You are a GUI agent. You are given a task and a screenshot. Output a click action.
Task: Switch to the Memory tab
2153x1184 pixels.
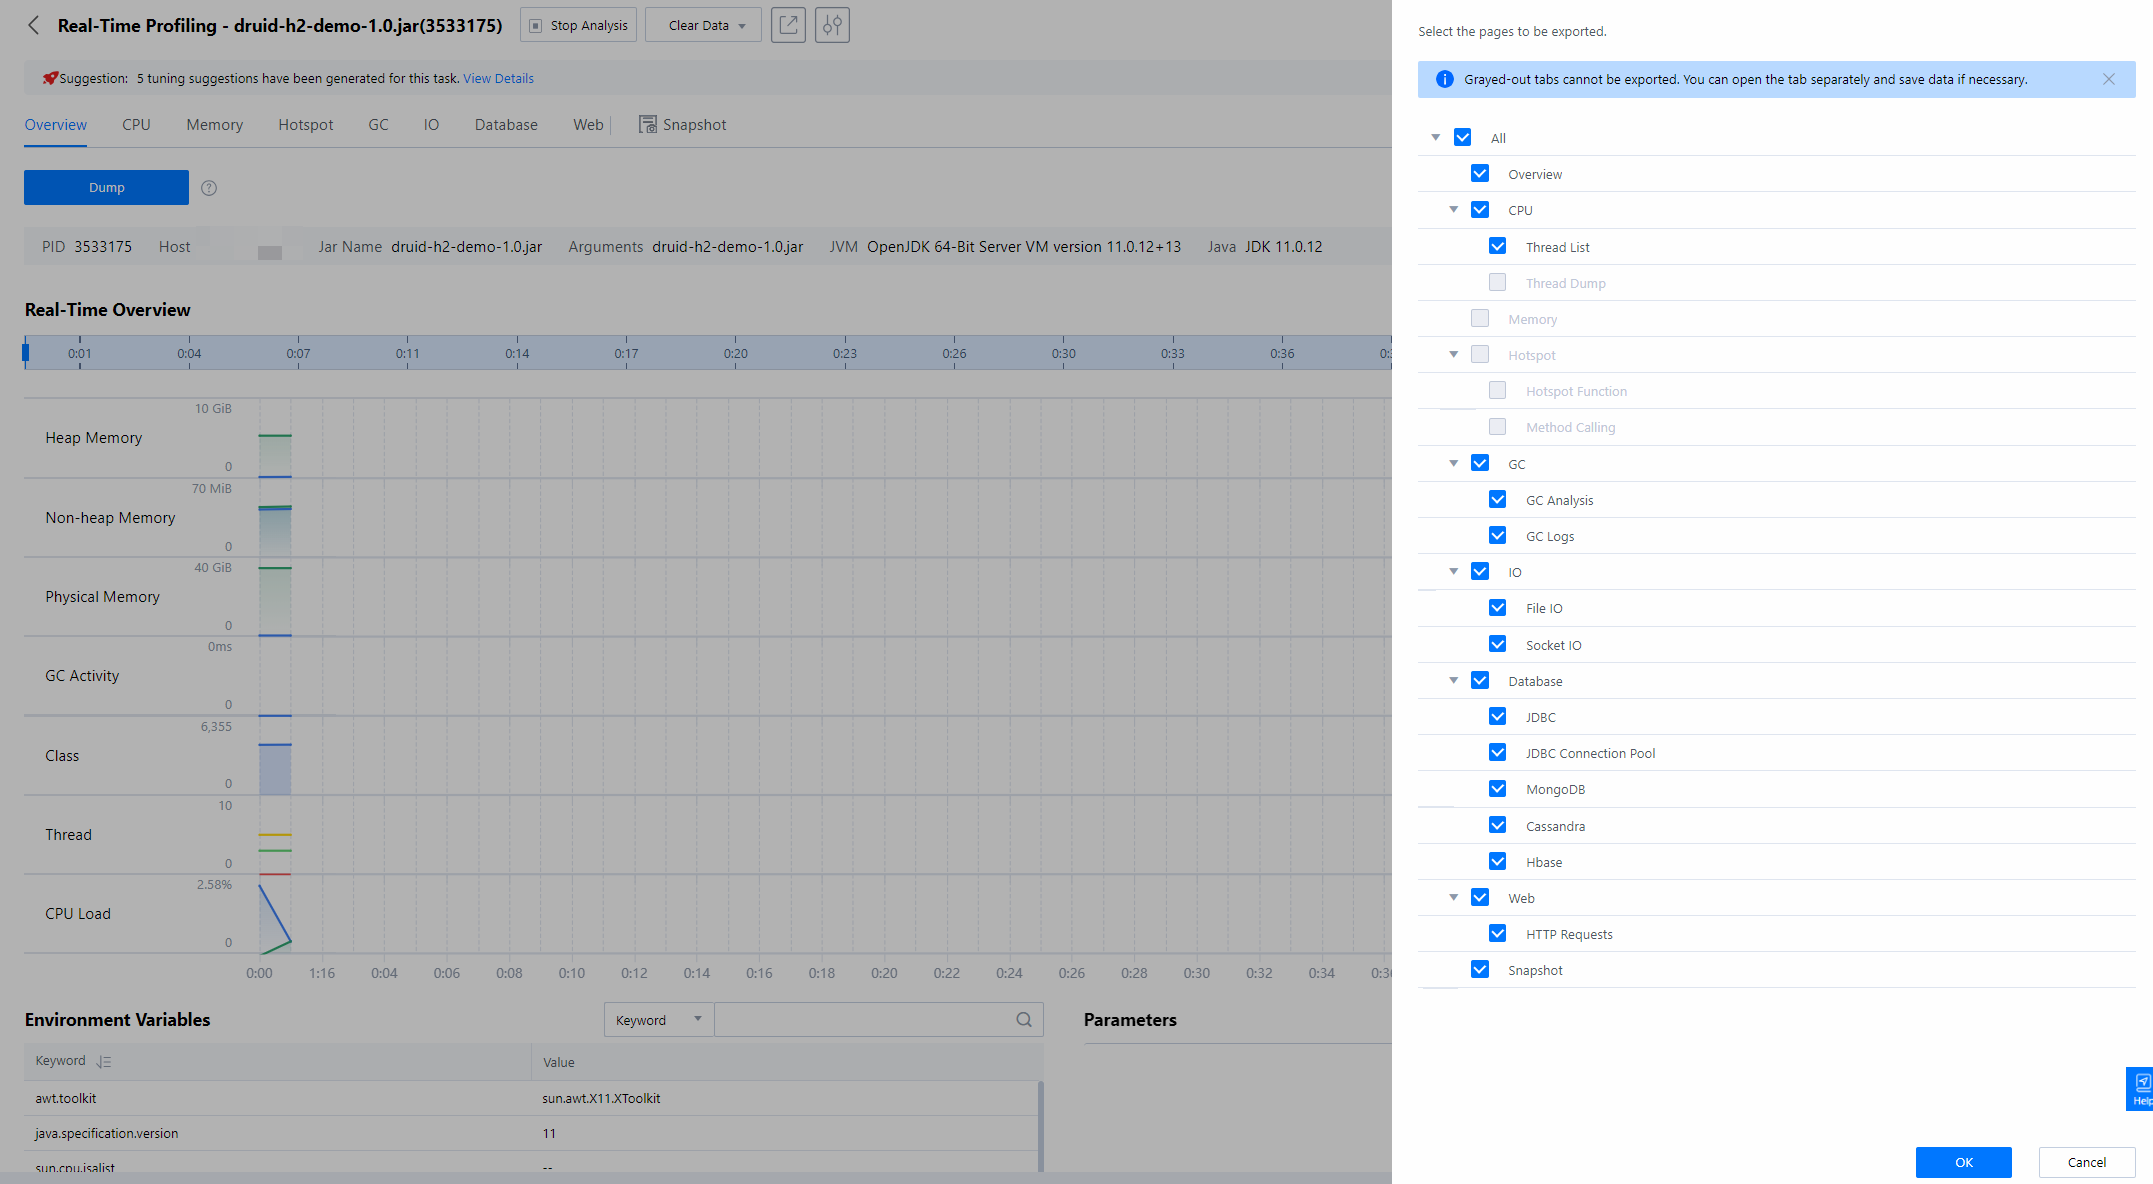(214, 125)
